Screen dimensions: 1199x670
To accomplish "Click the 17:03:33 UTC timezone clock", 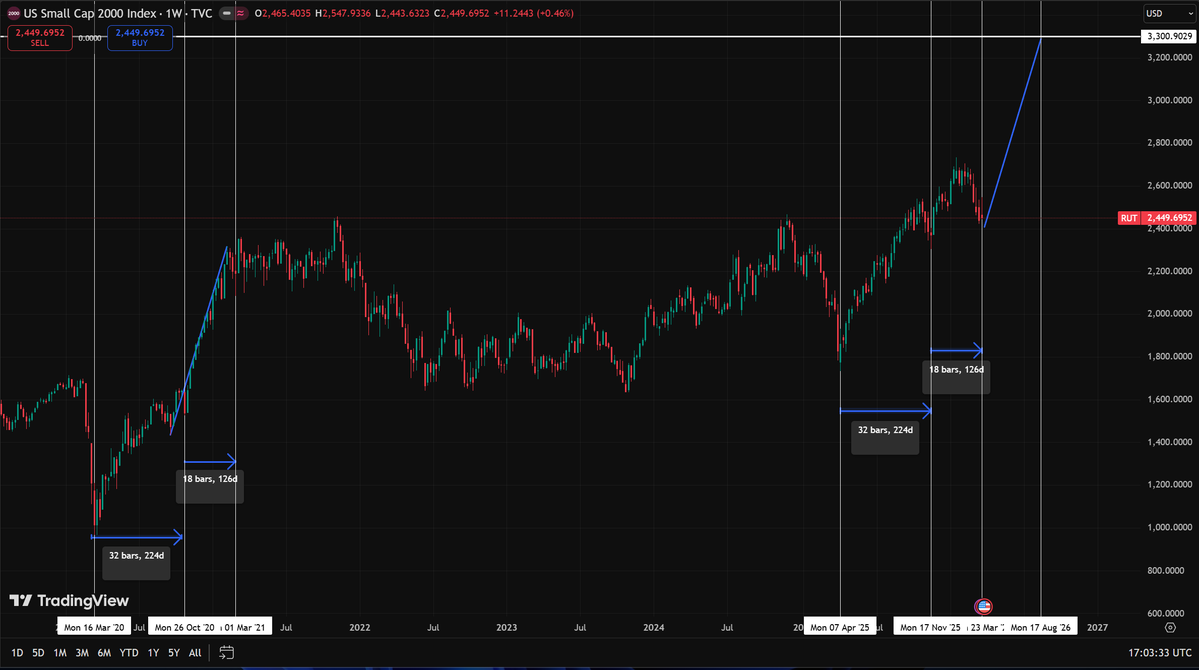I will 1159,652.
